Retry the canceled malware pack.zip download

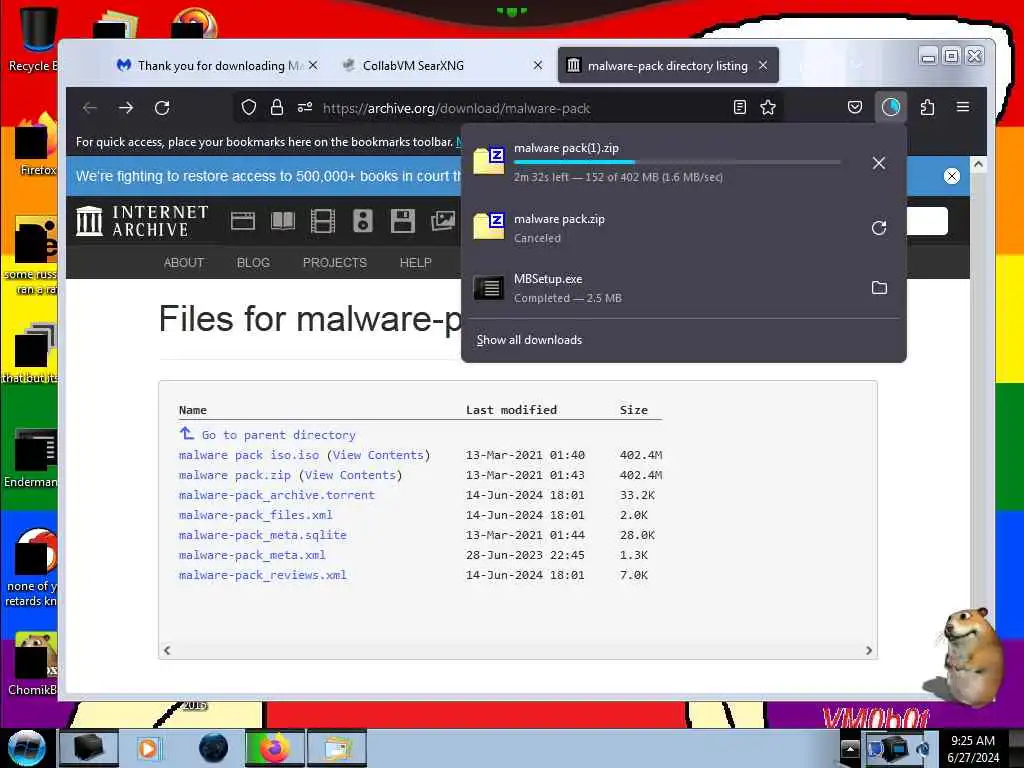point(879,228)
